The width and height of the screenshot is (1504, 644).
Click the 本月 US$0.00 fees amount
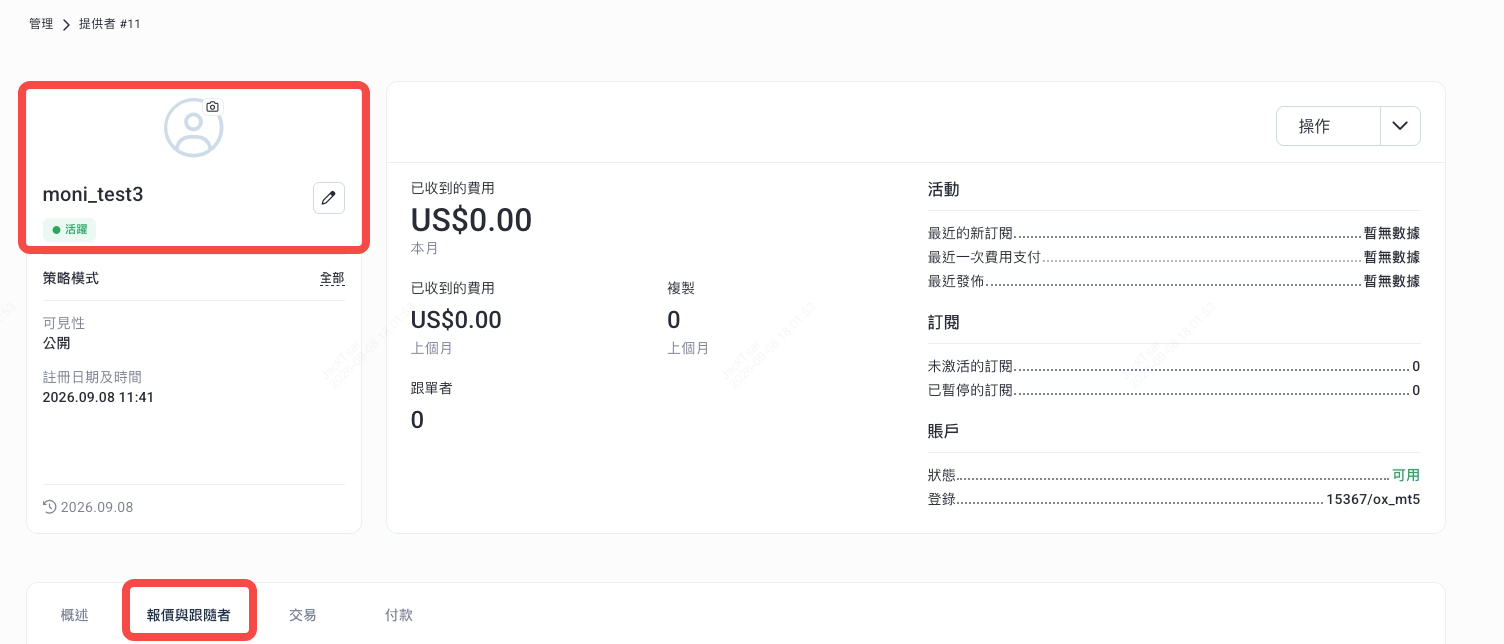[x=472, y=220]
